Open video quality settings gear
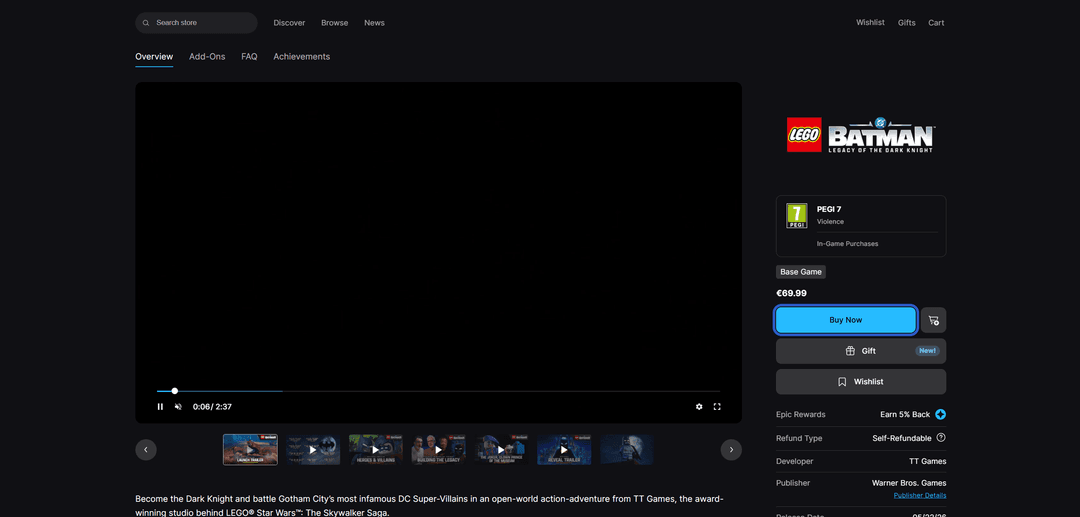1080x517 pixels. point(699,407)
